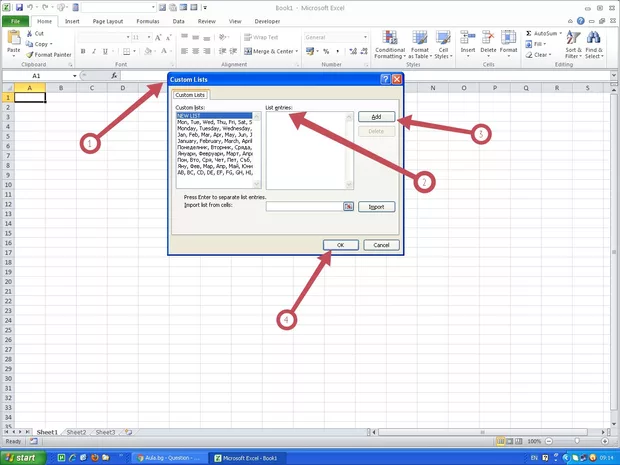Image resolution: width=620 pixels, height=465 pixels.
Task: Select Monday, Tuesday, Wednesday list entry
Action: pos(214,128)
